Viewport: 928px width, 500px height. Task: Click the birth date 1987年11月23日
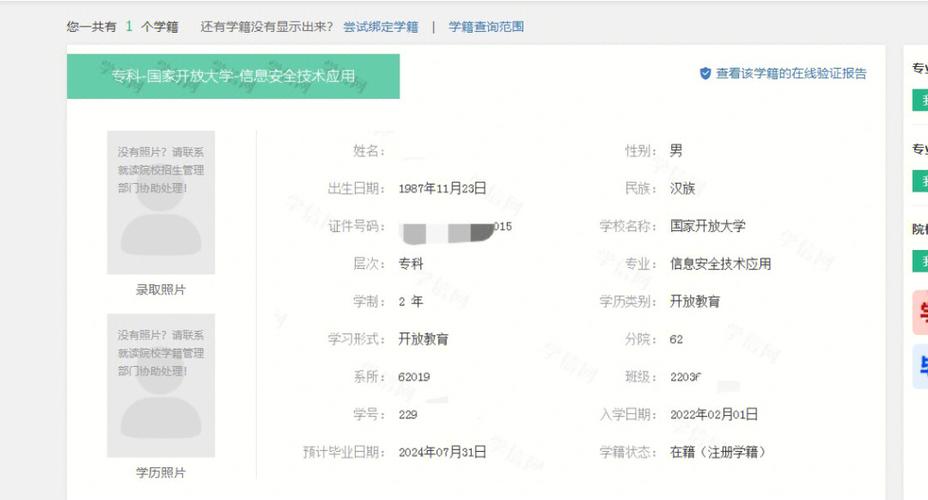[x=442, y=189]
